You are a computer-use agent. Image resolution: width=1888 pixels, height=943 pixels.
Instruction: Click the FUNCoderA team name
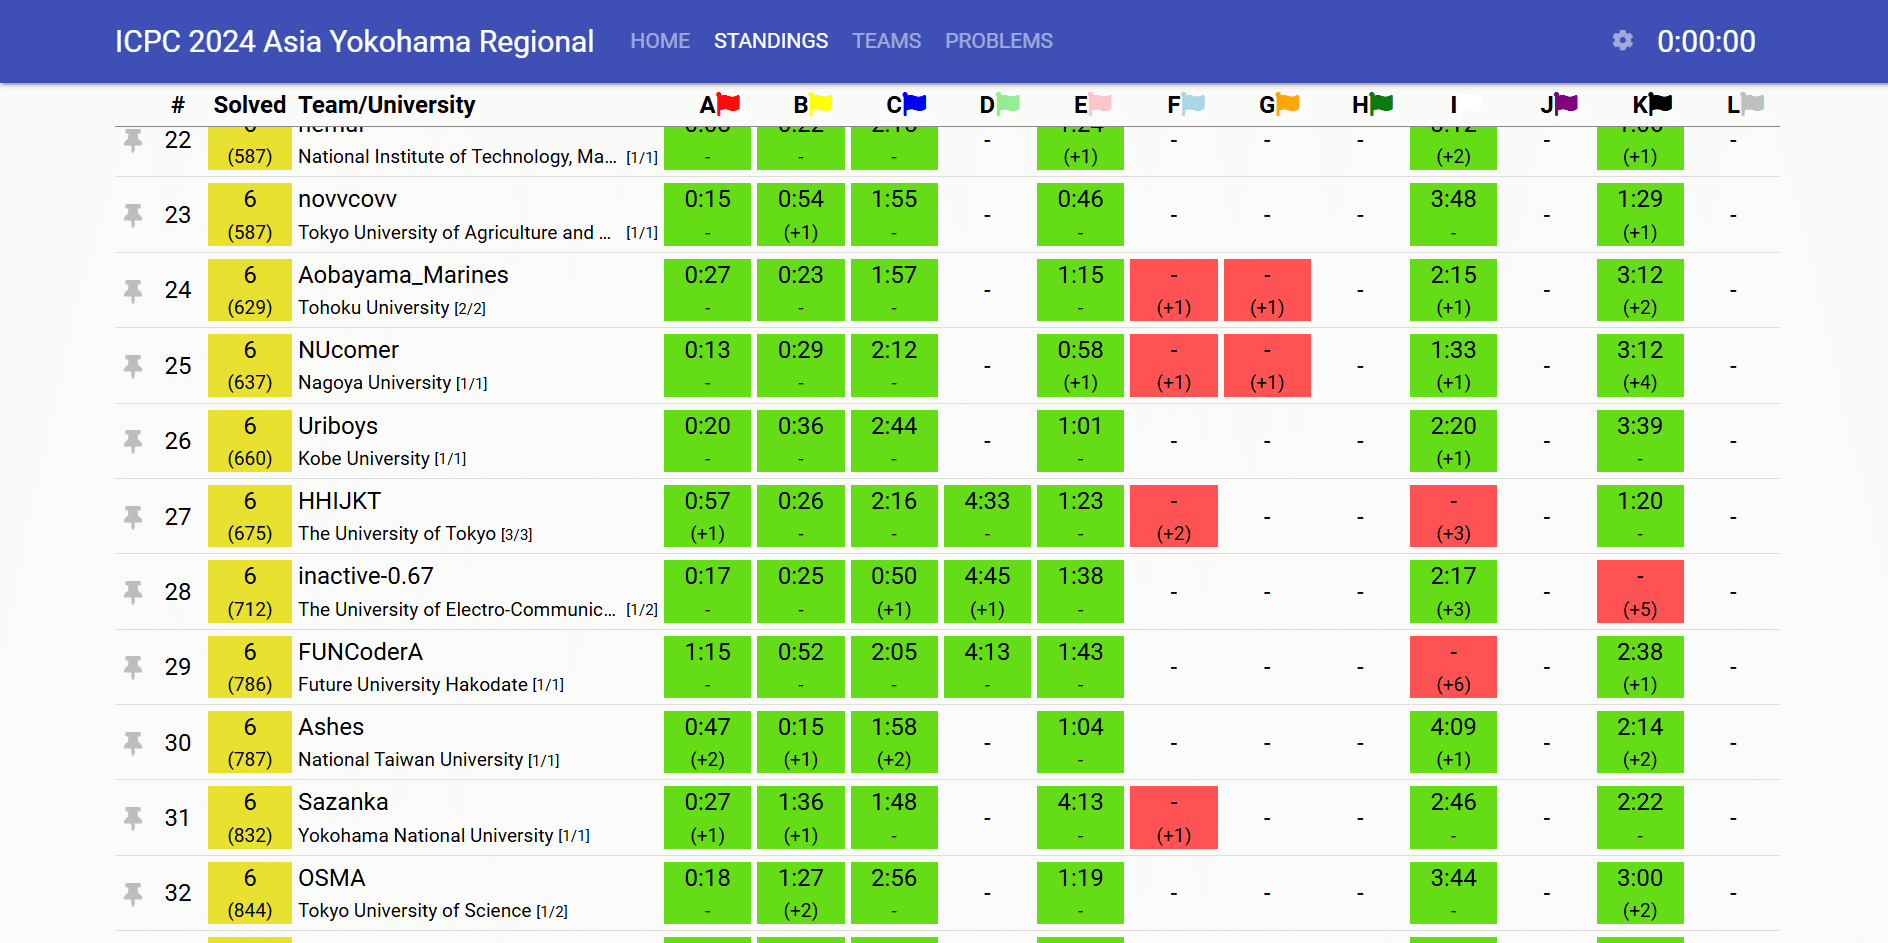pyautogui.click(x=360, y=652)
